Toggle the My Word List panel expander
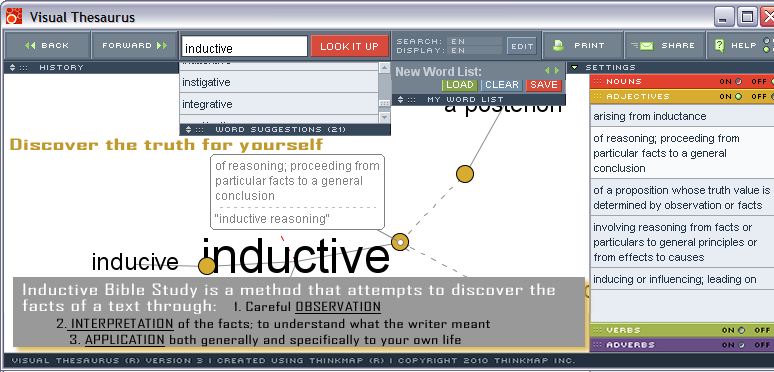Screen dimensions: 774x372 pyautogui.click(x=400, y=100)
